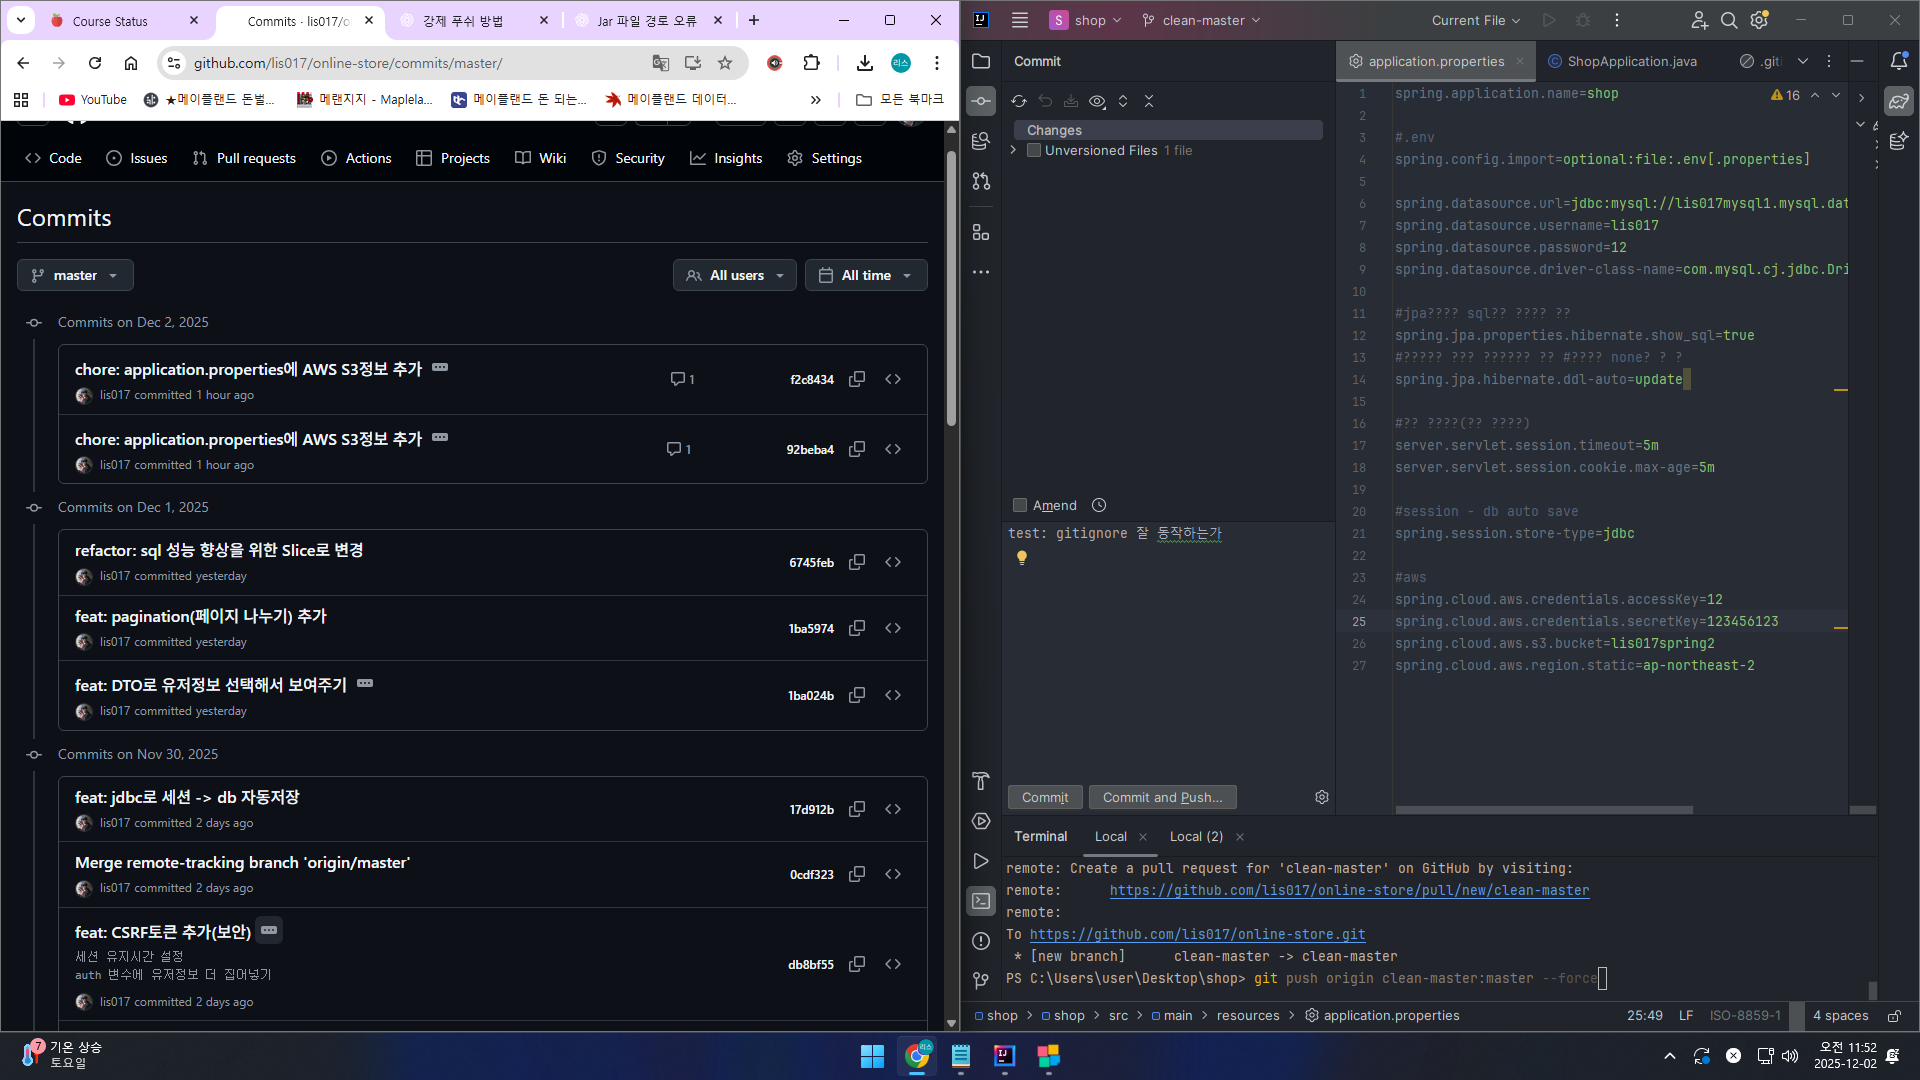Open Pull Requests tool window in IntelliJ

[981, 181]
